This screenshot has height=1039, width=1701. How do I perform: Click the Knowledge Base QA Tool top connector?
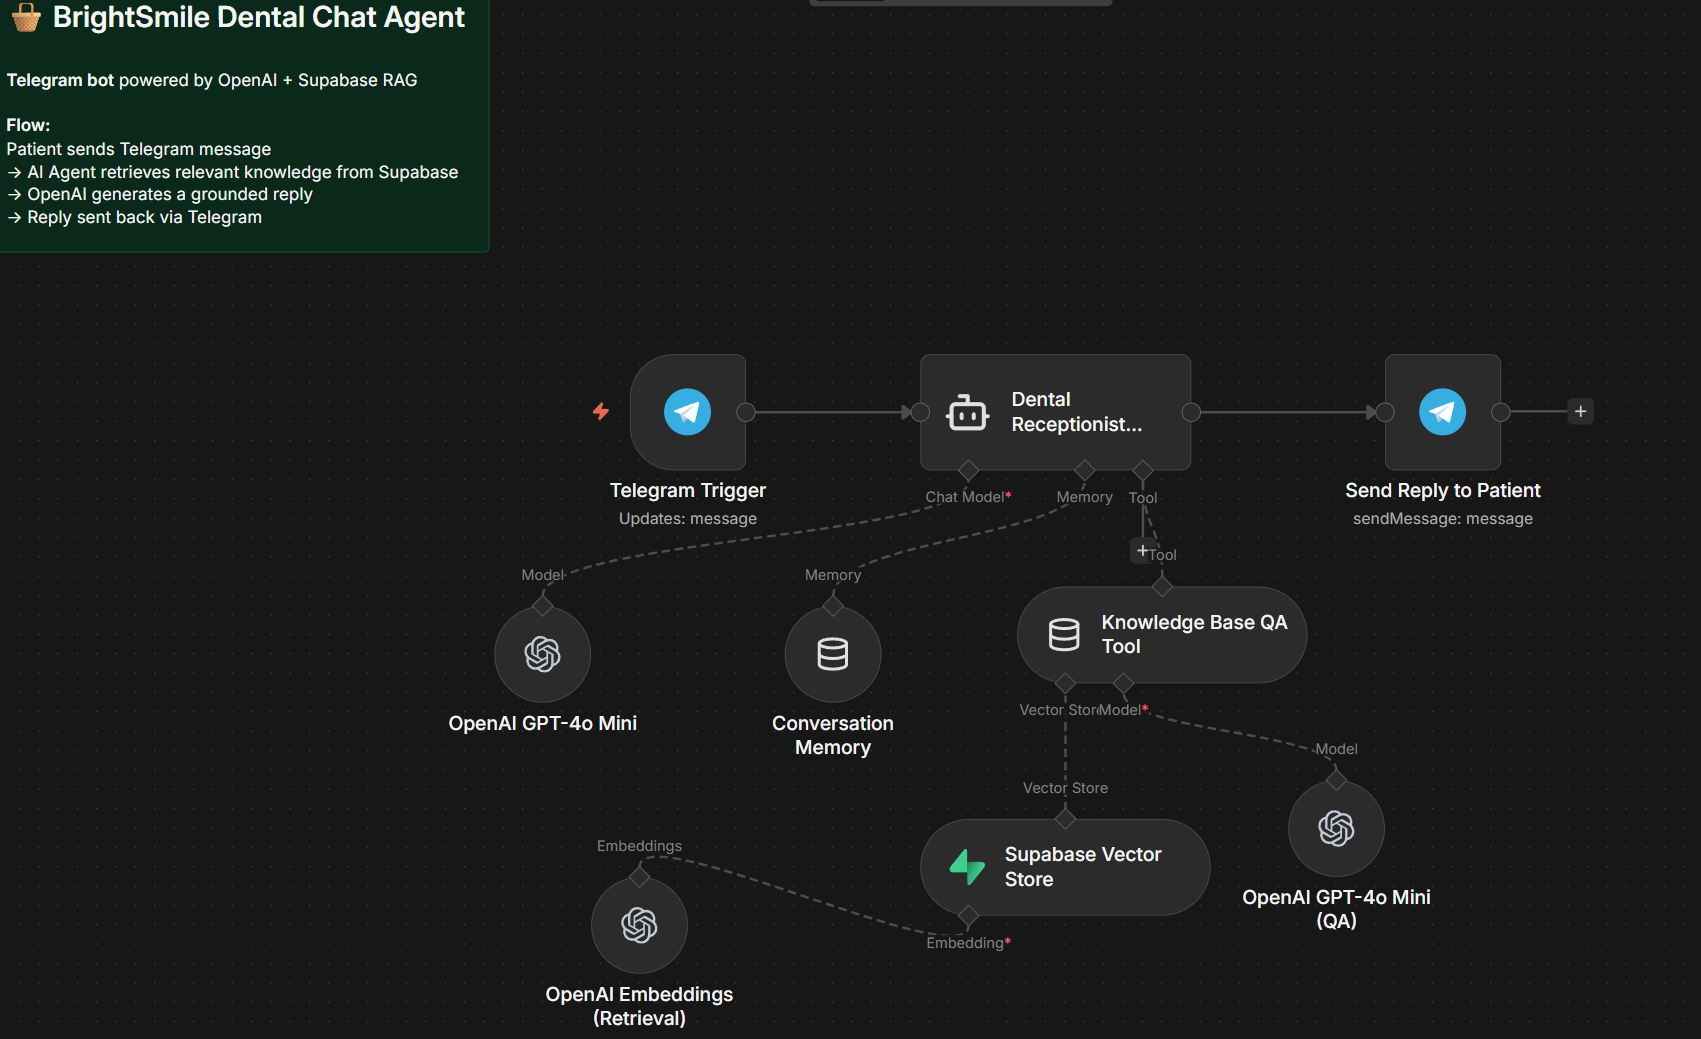click(x=1162, y=587)
